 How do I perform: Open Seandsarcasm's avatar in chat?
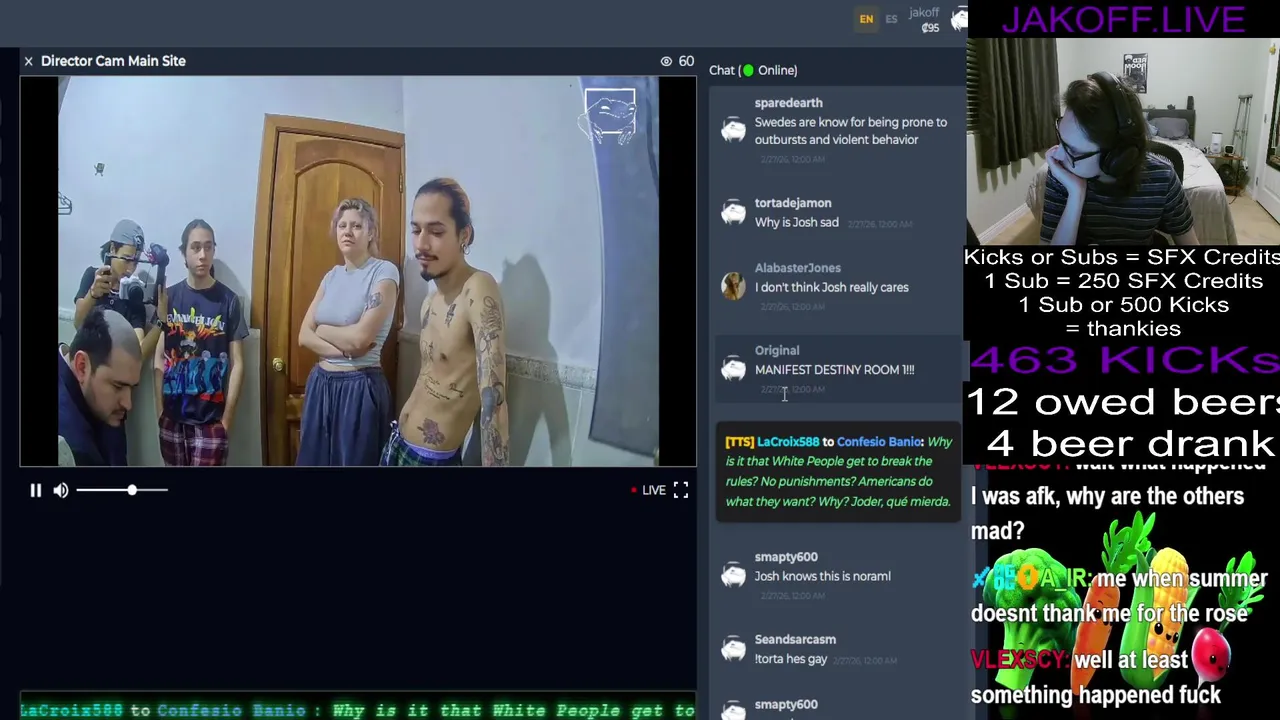tap(734, 649)
